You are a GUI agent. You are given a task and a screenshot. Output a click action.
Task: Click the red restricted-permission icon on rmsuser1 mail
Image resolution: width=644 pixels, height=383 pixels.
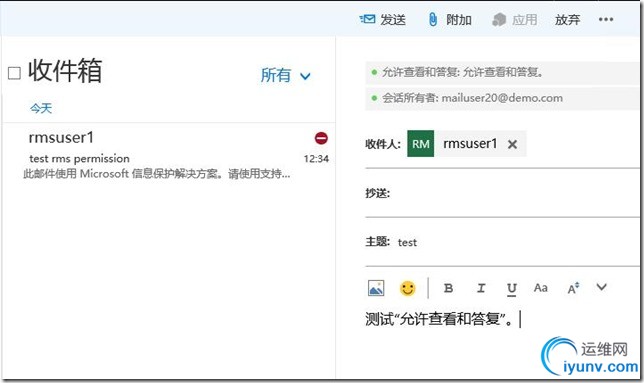[x=321, y=138]
